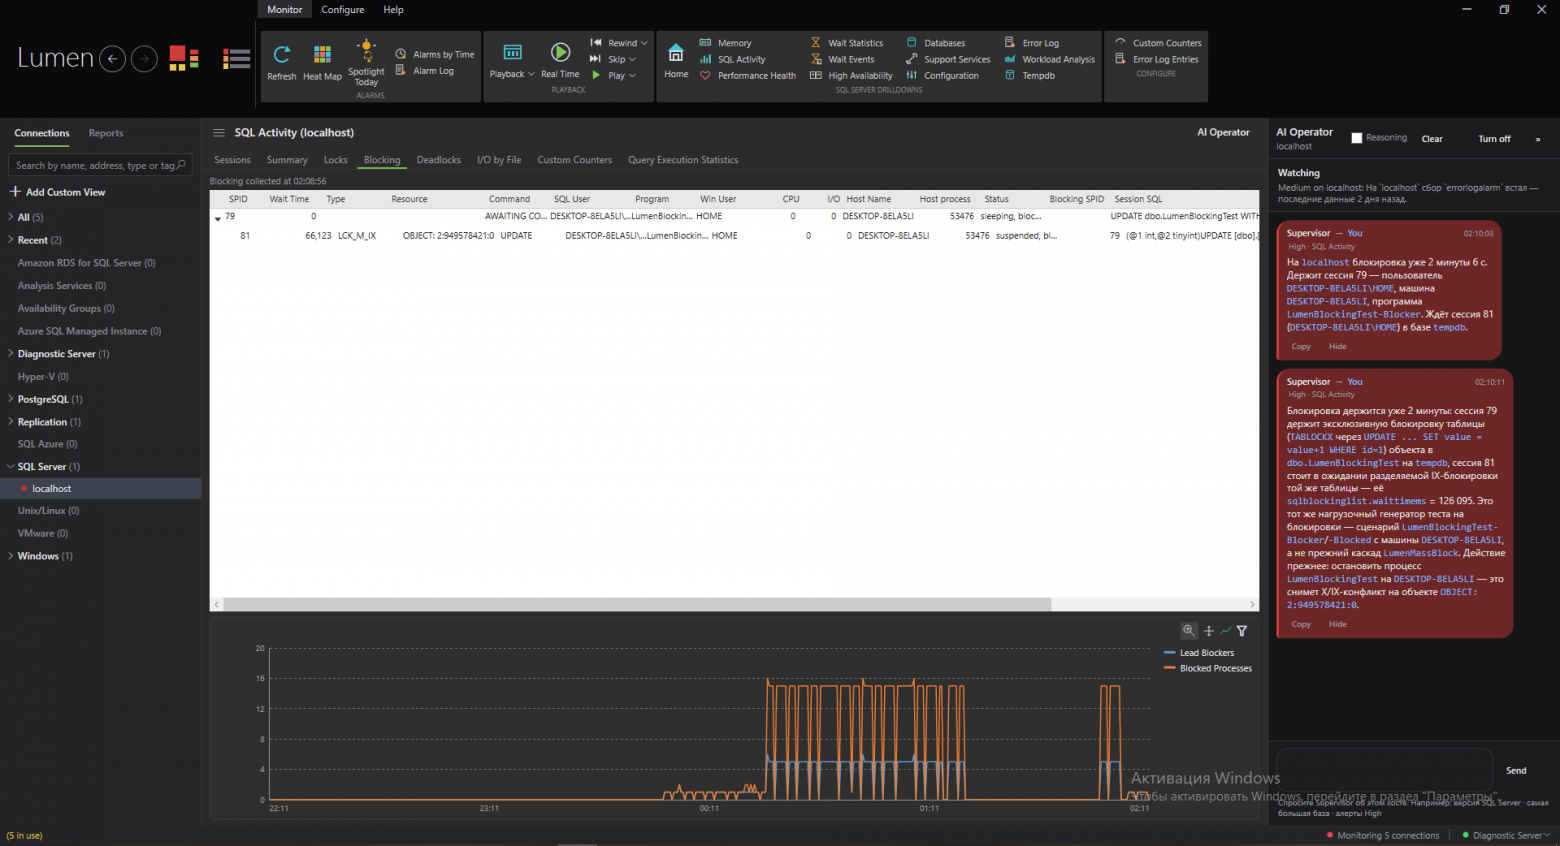Navigate back with the left arrow button
This screenshot has height=846, width=1560.
point(113,59)
